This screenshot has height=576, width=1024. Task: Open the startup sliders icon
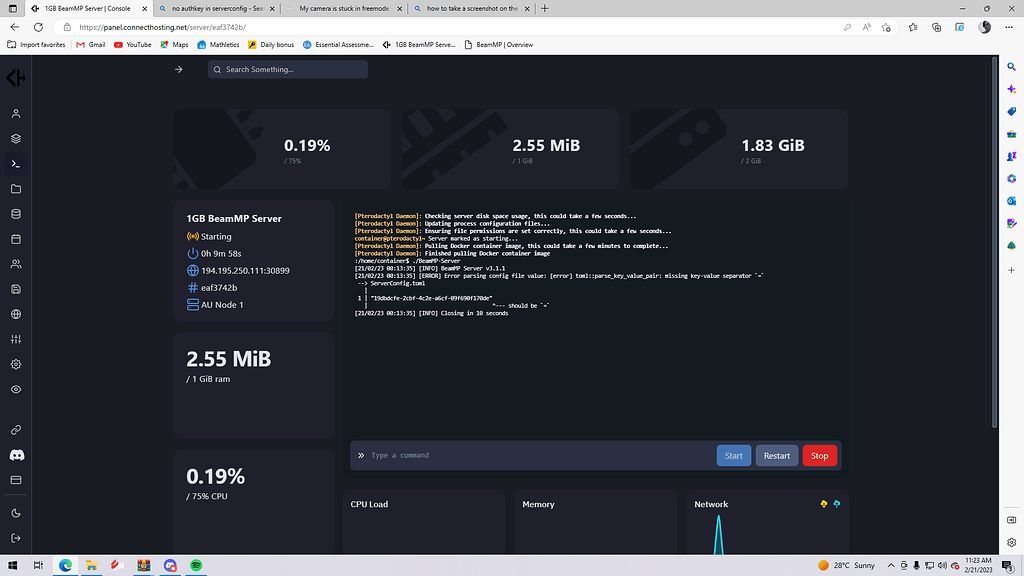coord(16,339)
